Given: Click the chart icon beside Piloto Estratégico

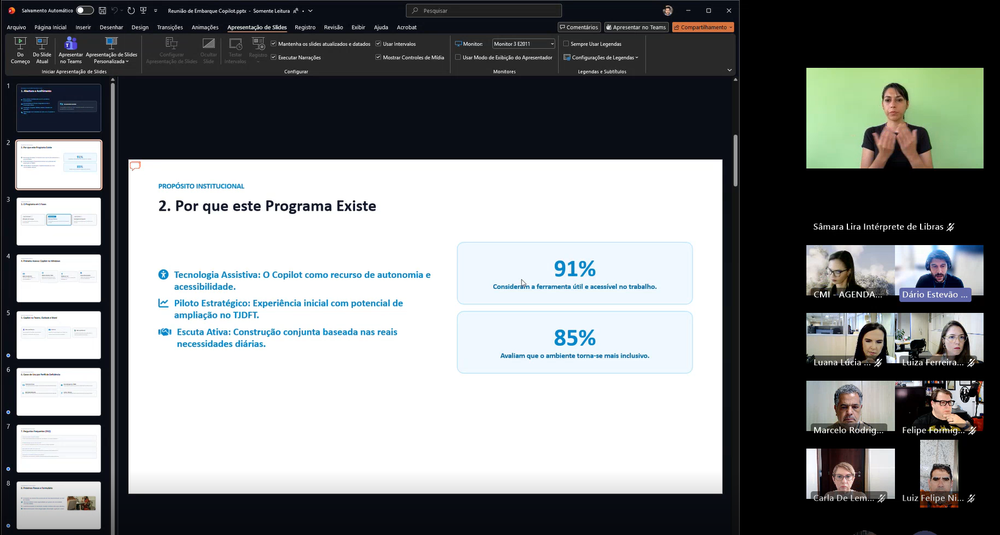Looking at the screenshot, I should [163, 304].
